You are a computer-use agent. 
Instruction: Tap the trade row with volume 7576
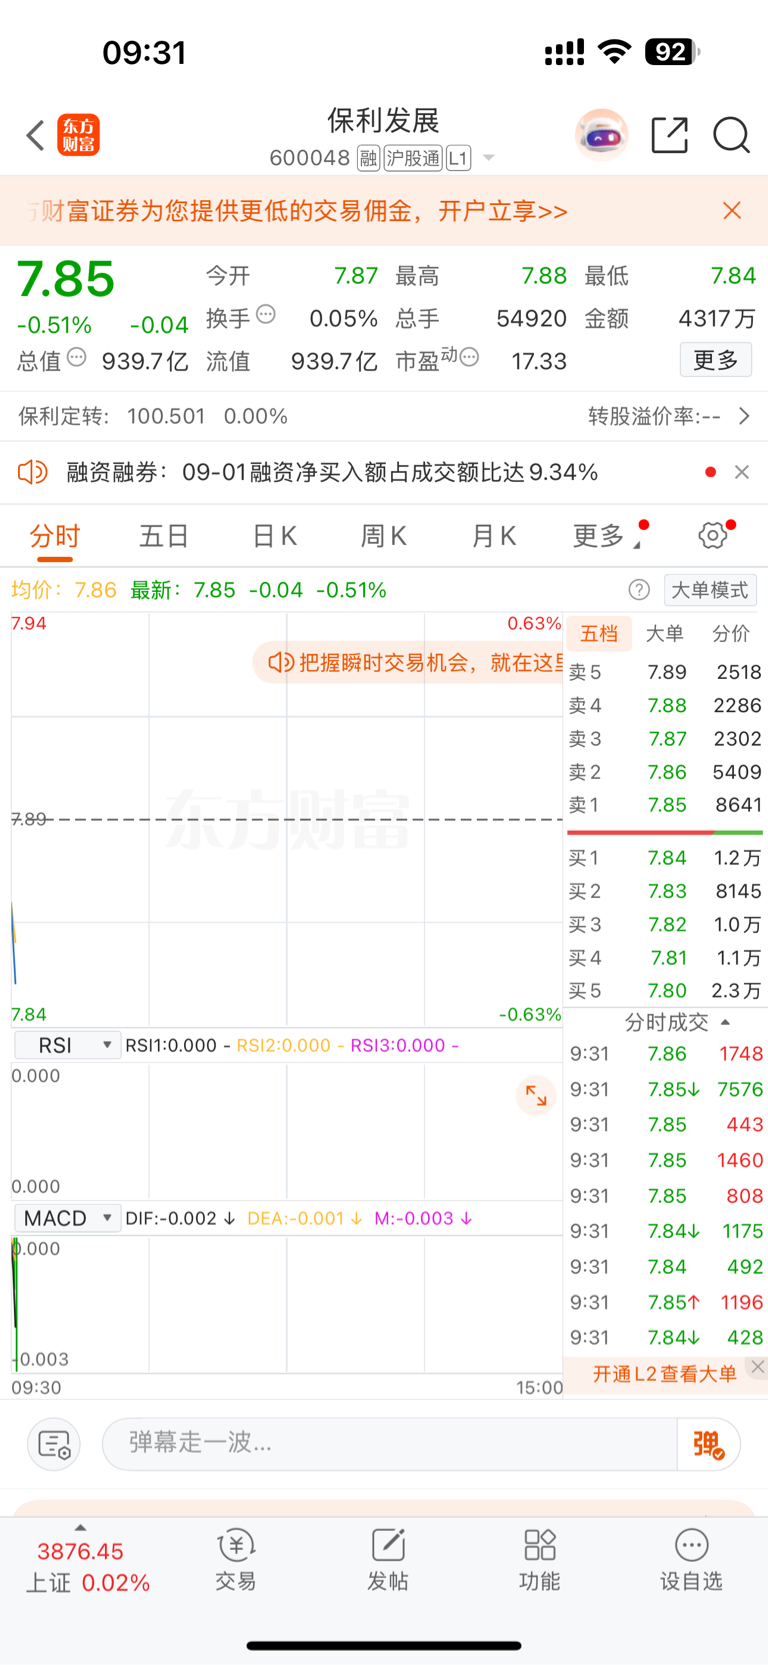[665, 1089]
